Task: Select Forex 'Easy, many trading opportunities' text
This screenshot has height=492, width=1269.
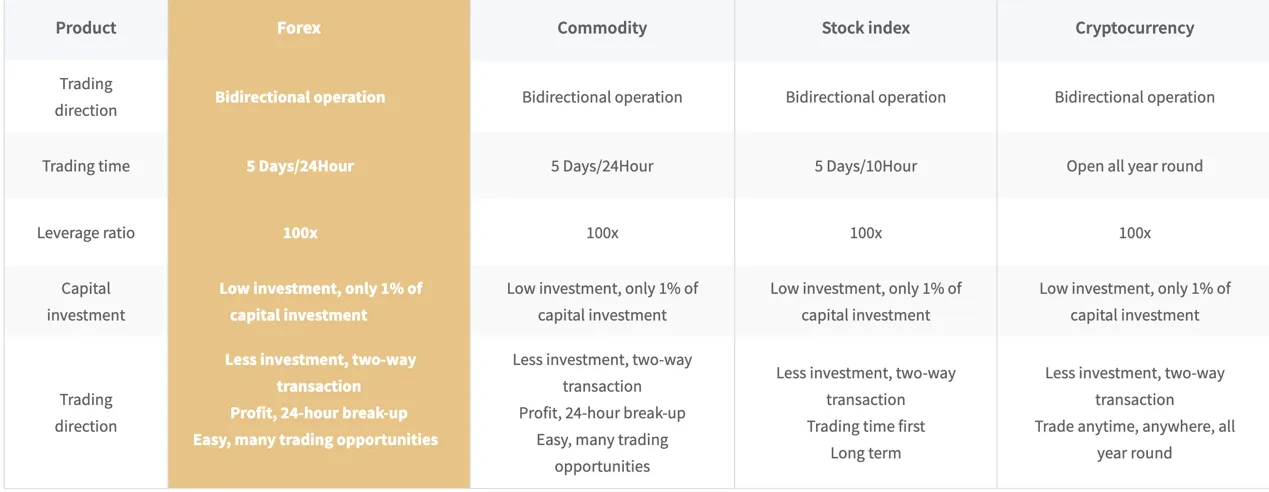Action: (x=316, y=439)
